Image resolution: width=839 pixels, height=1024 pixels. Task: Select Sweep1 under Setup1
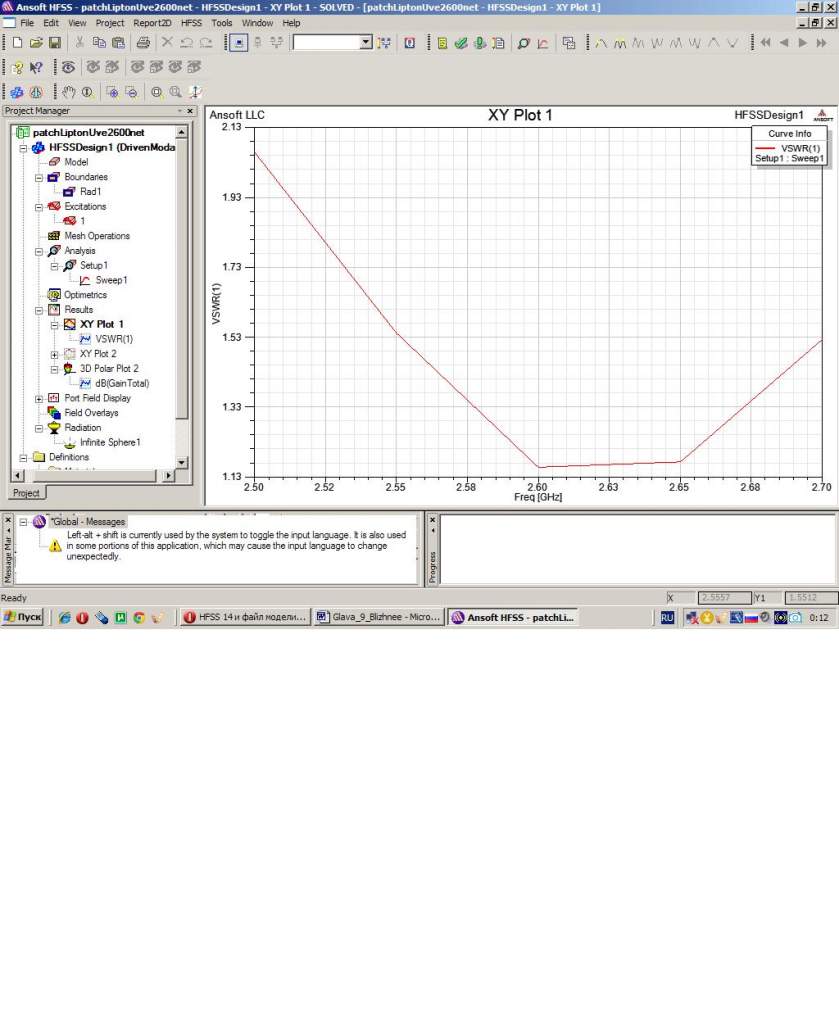(x=112, y=280)
